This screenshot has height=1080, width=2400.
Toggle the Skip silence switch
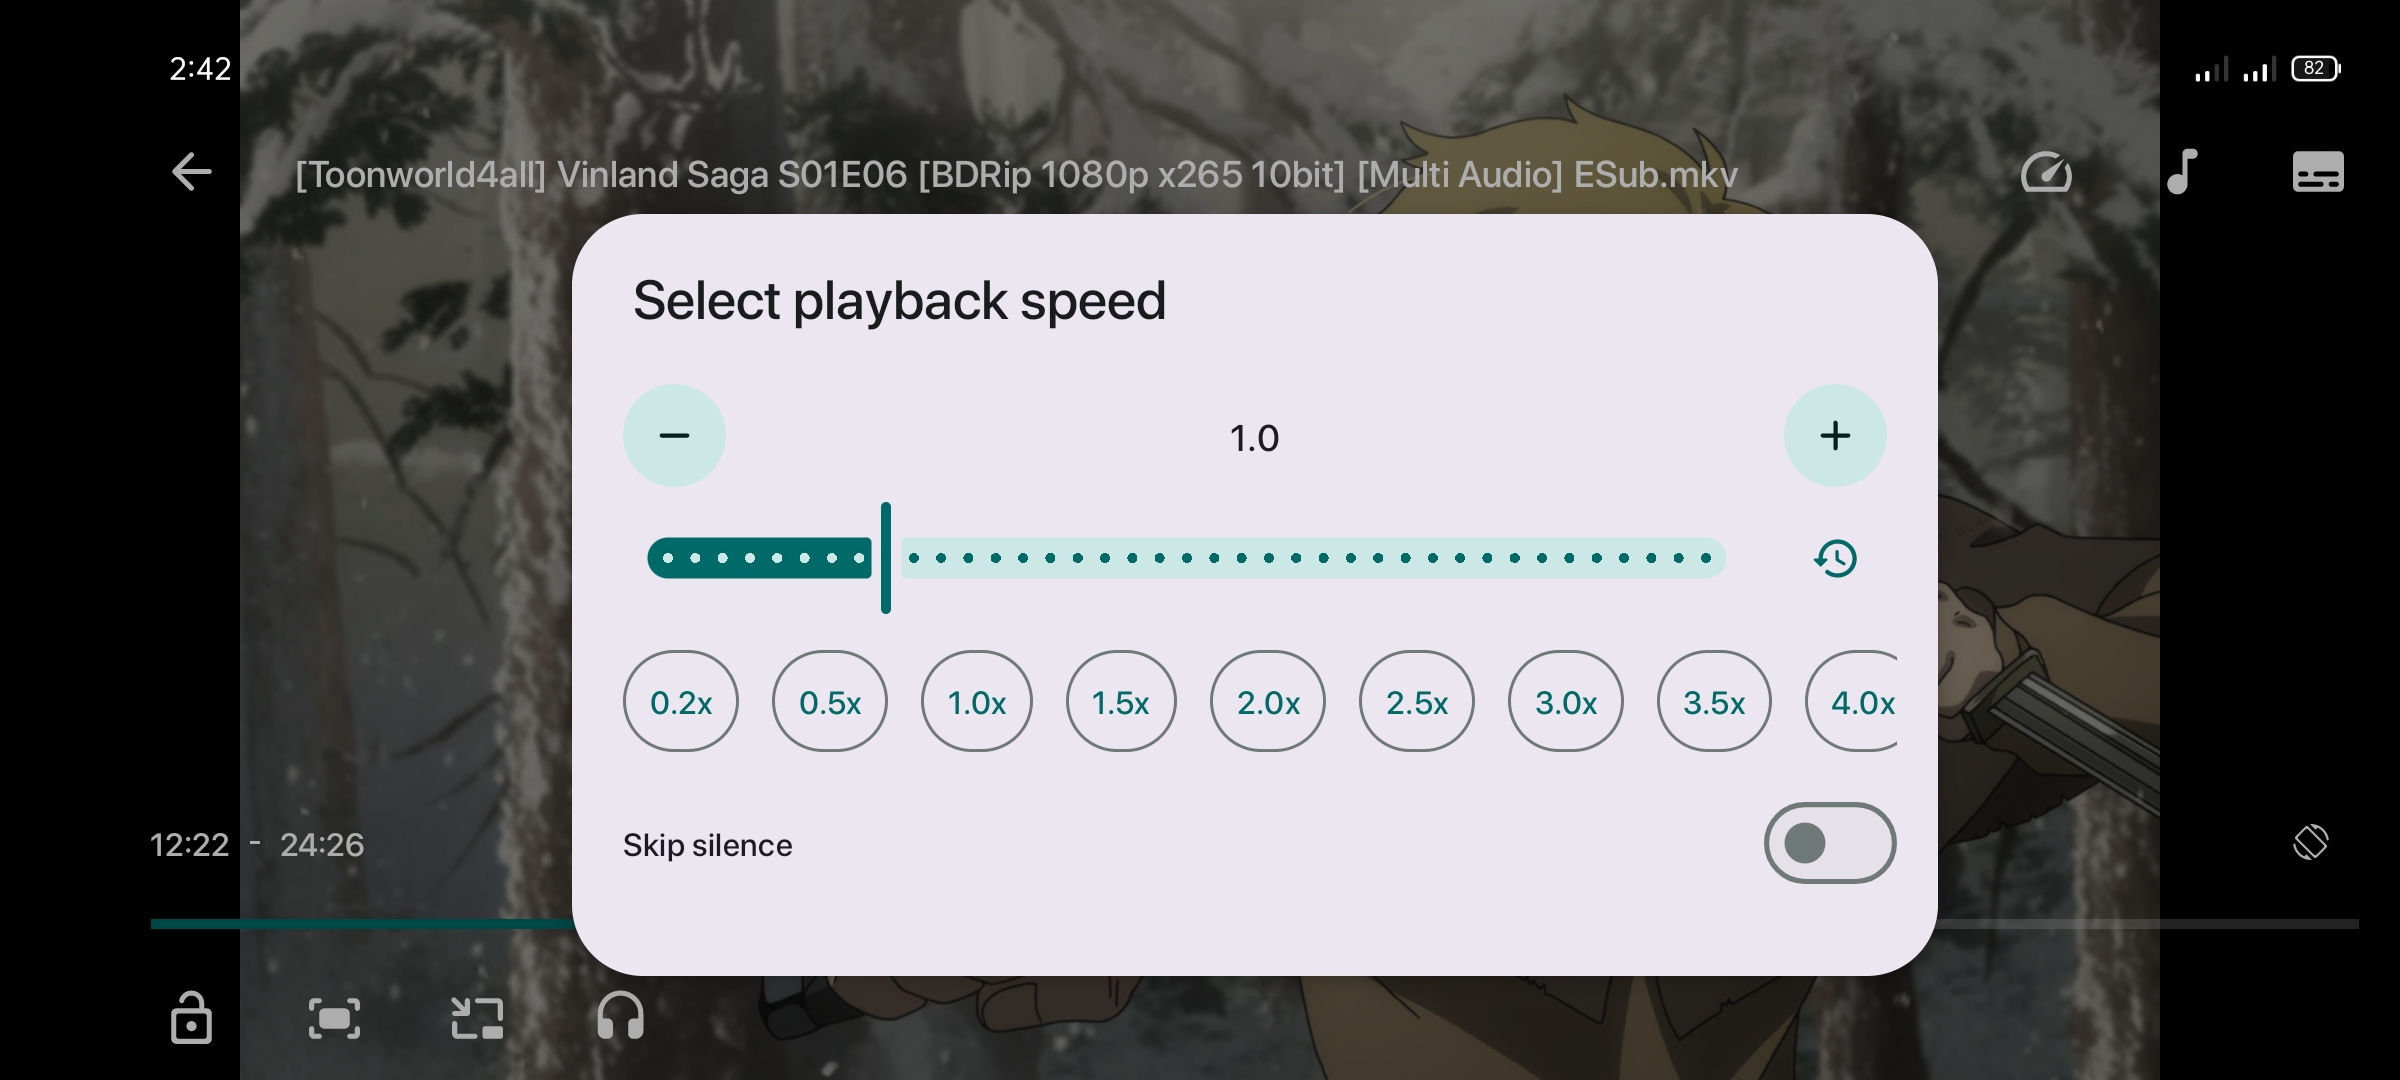tap(1829, 843)
